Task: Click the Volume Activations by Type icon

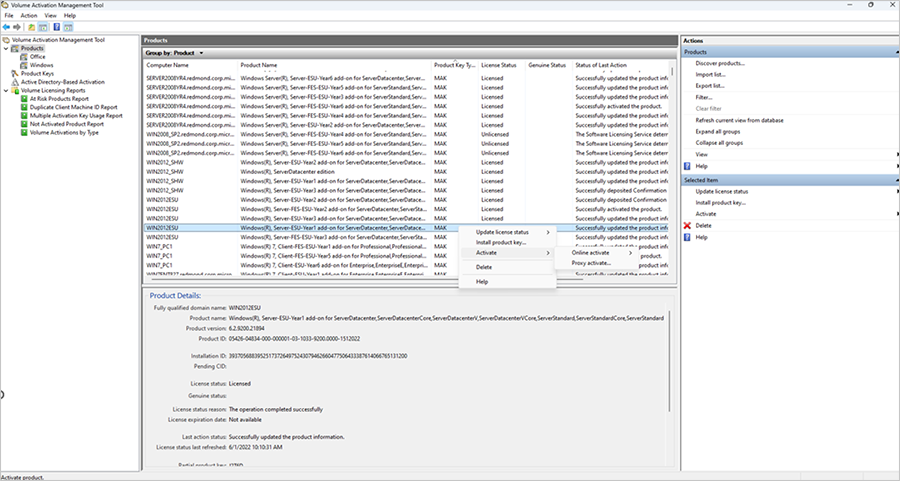Action: click(x=24, y=133)
